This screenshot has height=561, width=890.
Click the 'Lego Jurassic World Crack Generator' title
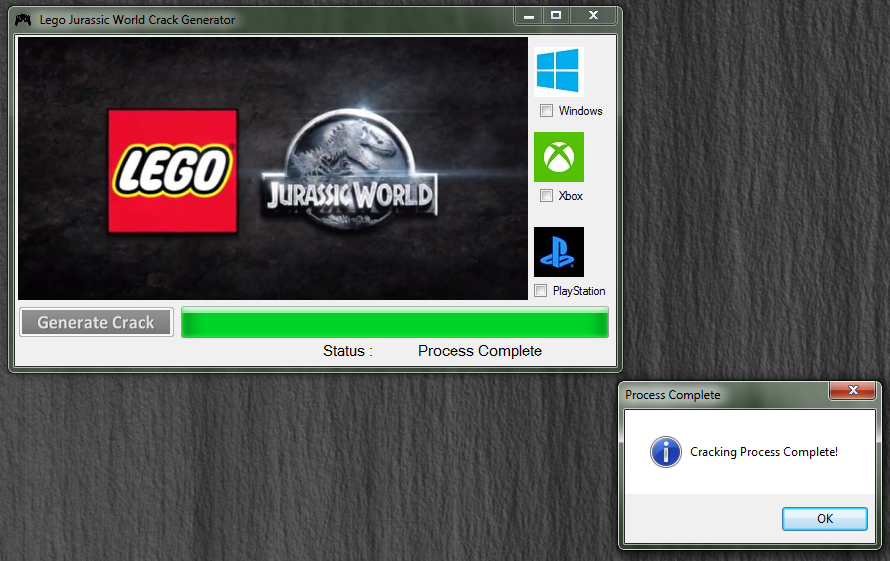pyautogui.click(x=137, y=20)
